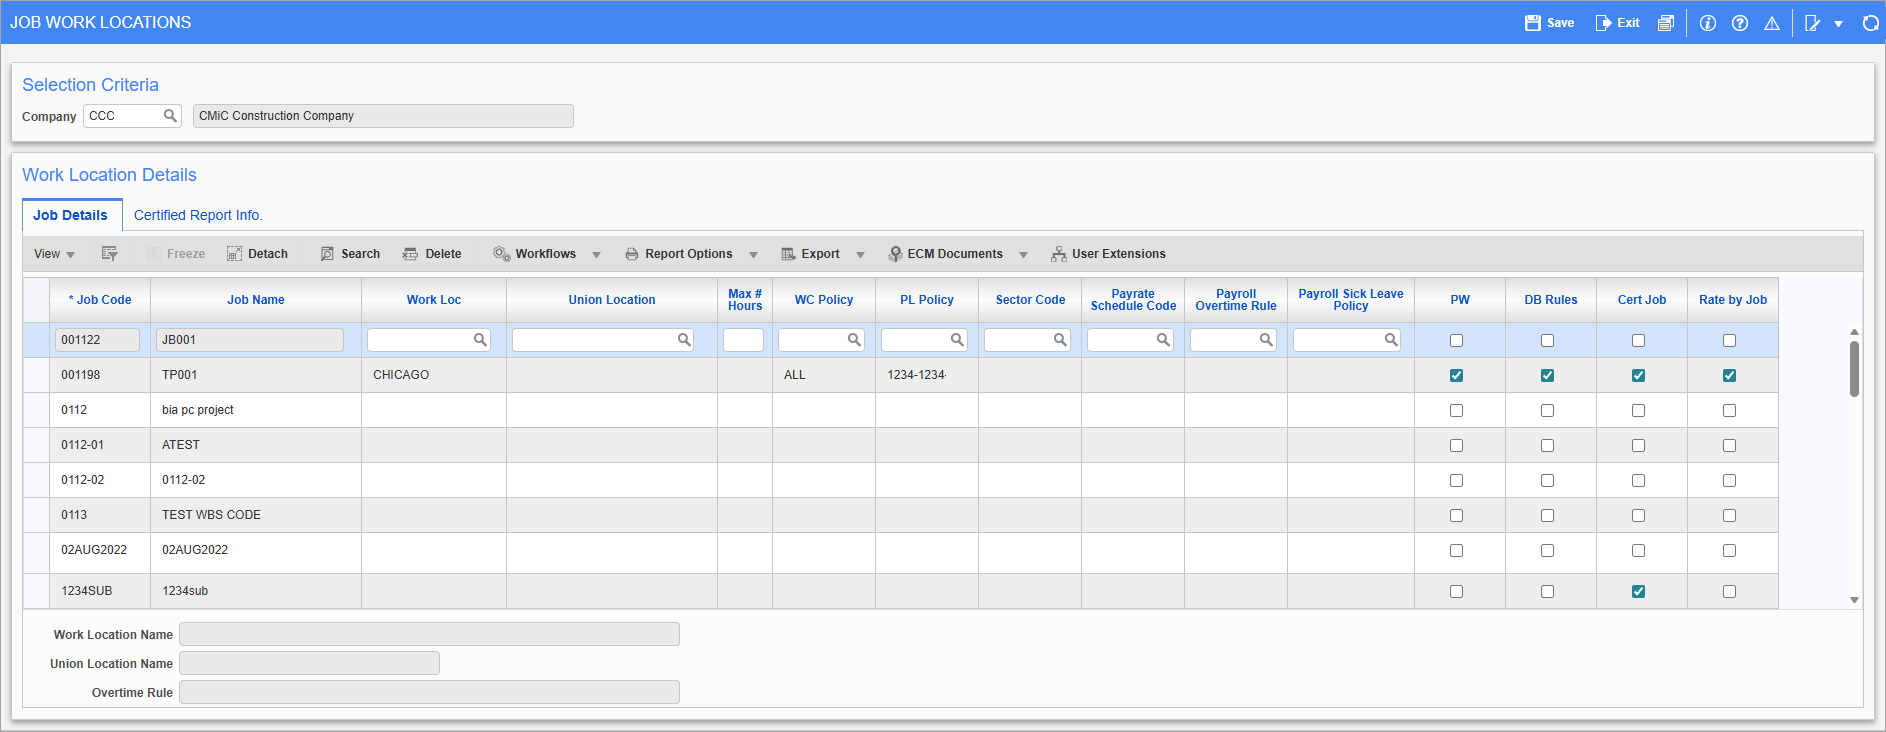This screenshot has width=1886, height=732.
Task: Click the Exit door icon
Action: [1603, 23]
